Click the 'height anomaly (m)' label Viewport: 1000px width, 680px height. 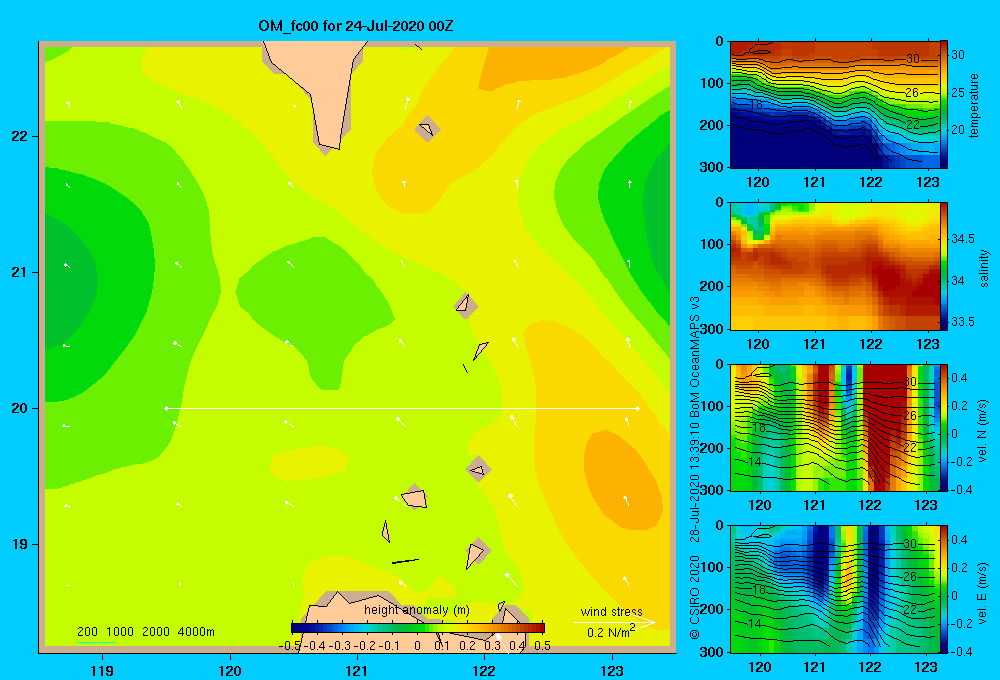pyautogui.click(x=417, y=610)
